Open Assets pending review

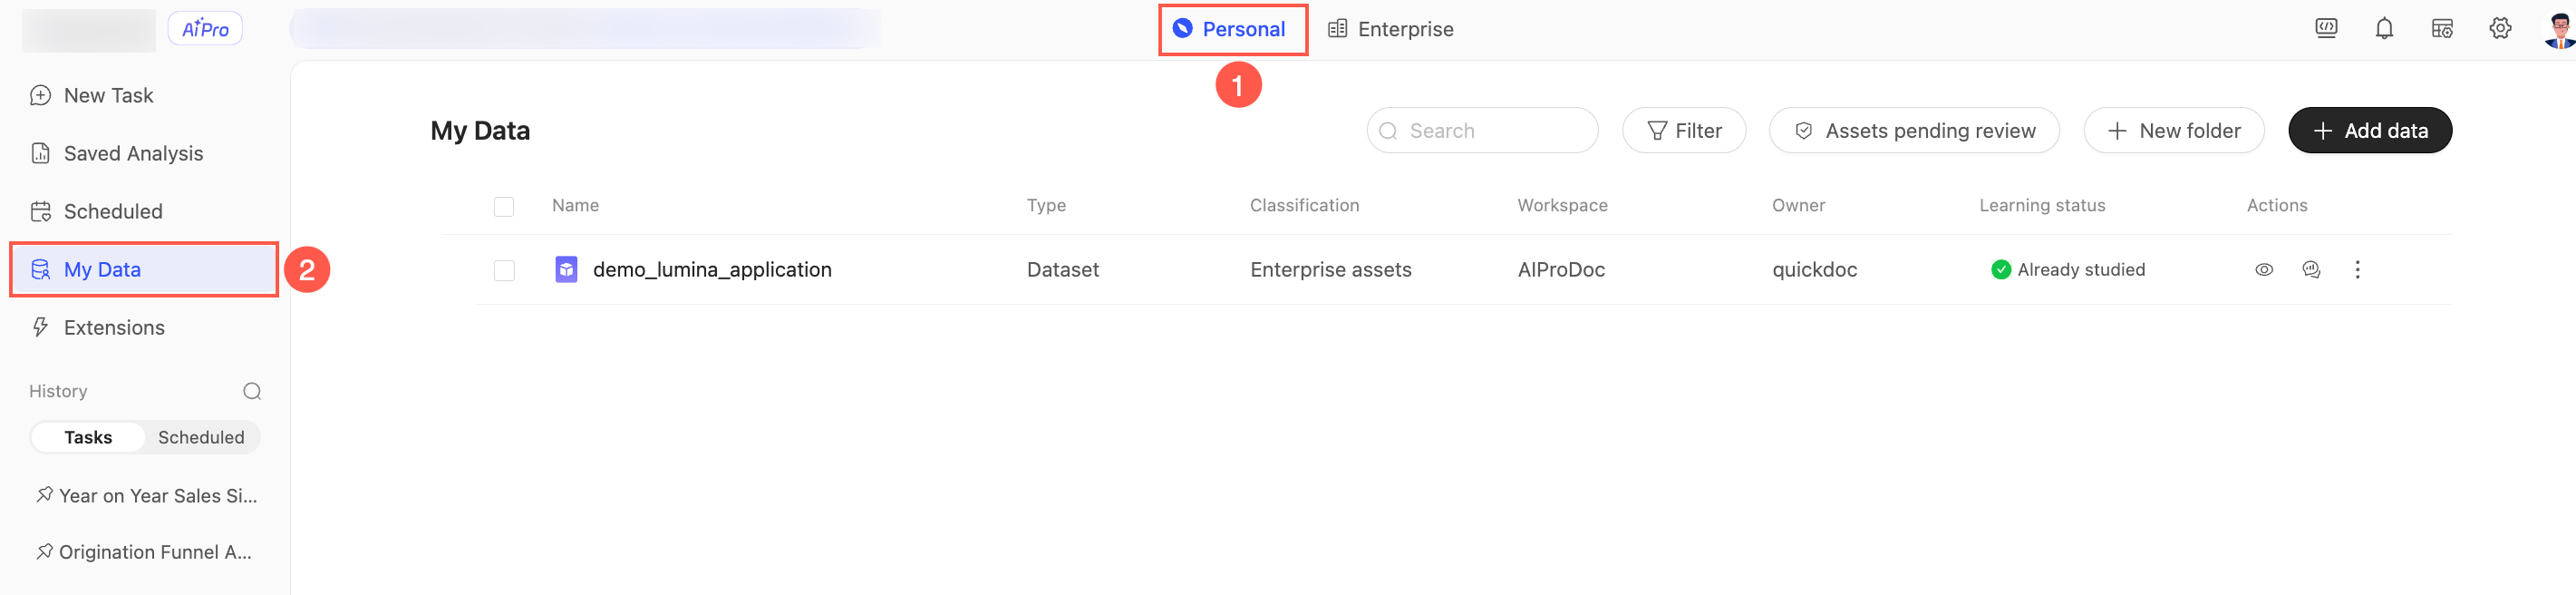coord(1914,131)
